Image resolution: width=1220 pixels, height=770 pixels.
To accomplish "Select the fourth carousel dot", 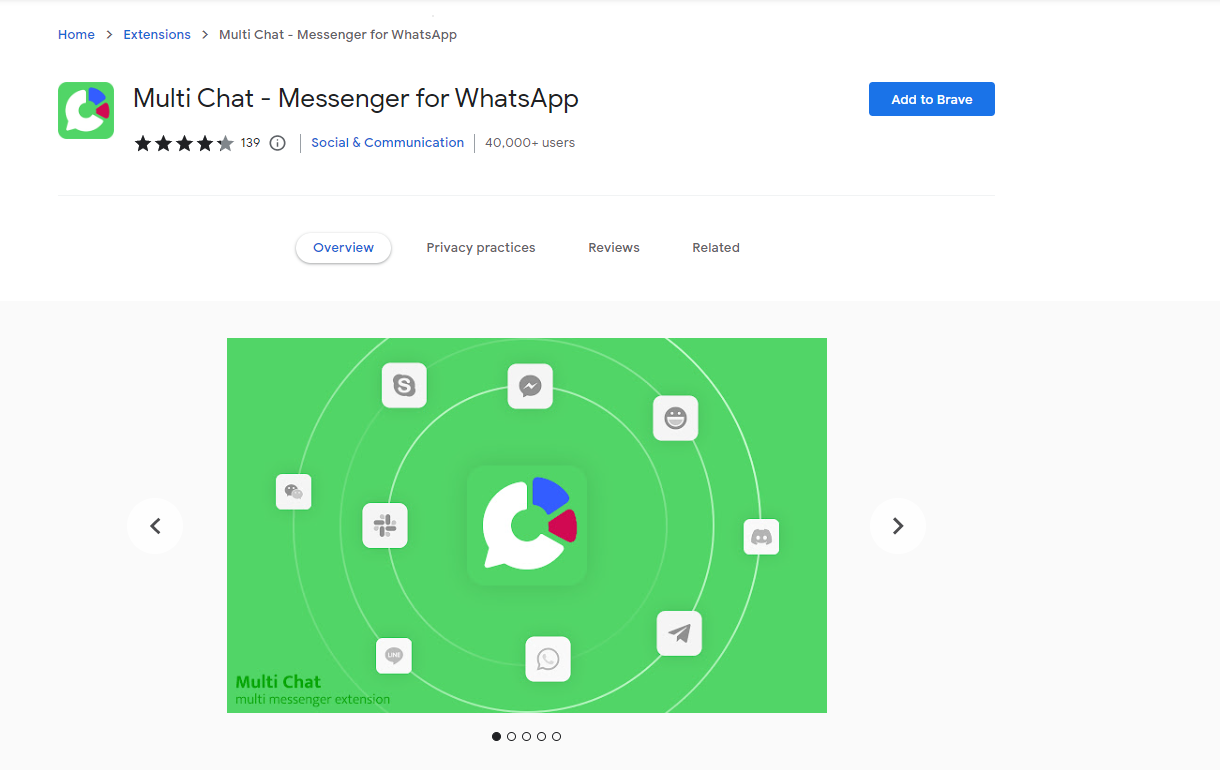I will coord(541,736).
